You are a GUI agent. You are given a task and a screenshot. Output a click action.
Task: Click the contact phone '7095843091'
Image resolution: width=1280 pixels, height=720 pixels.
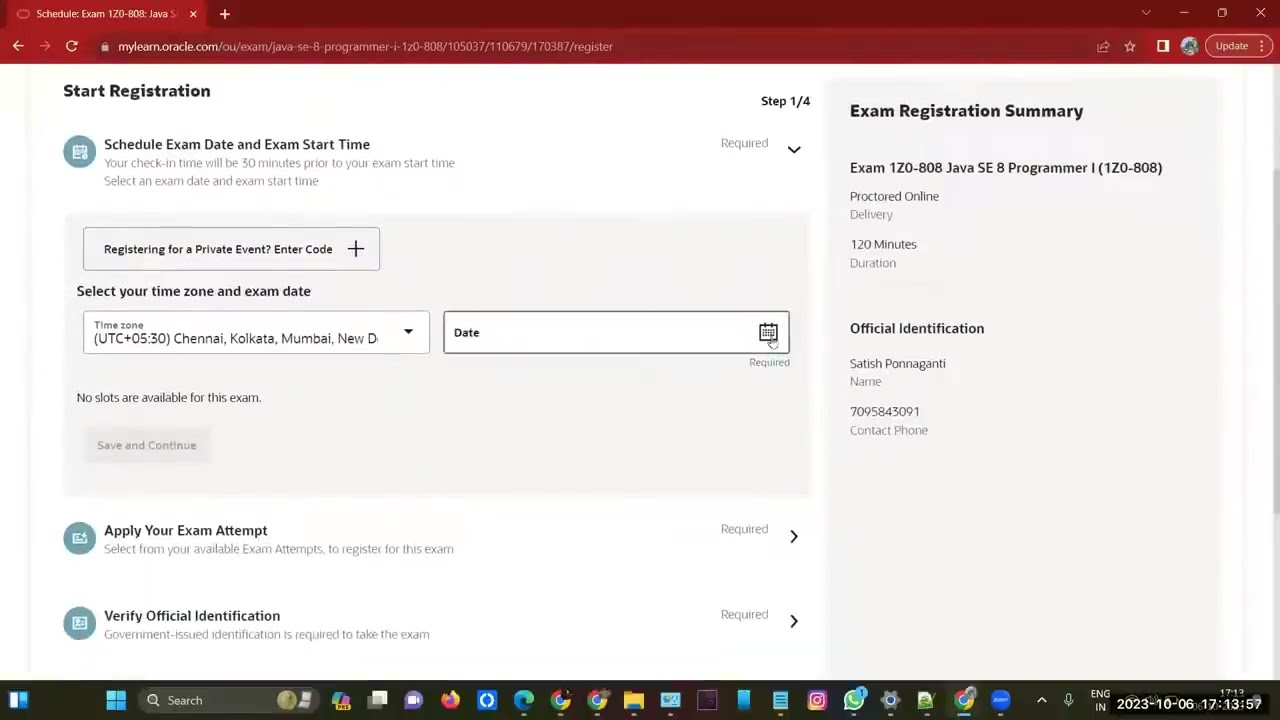[884, 411]
